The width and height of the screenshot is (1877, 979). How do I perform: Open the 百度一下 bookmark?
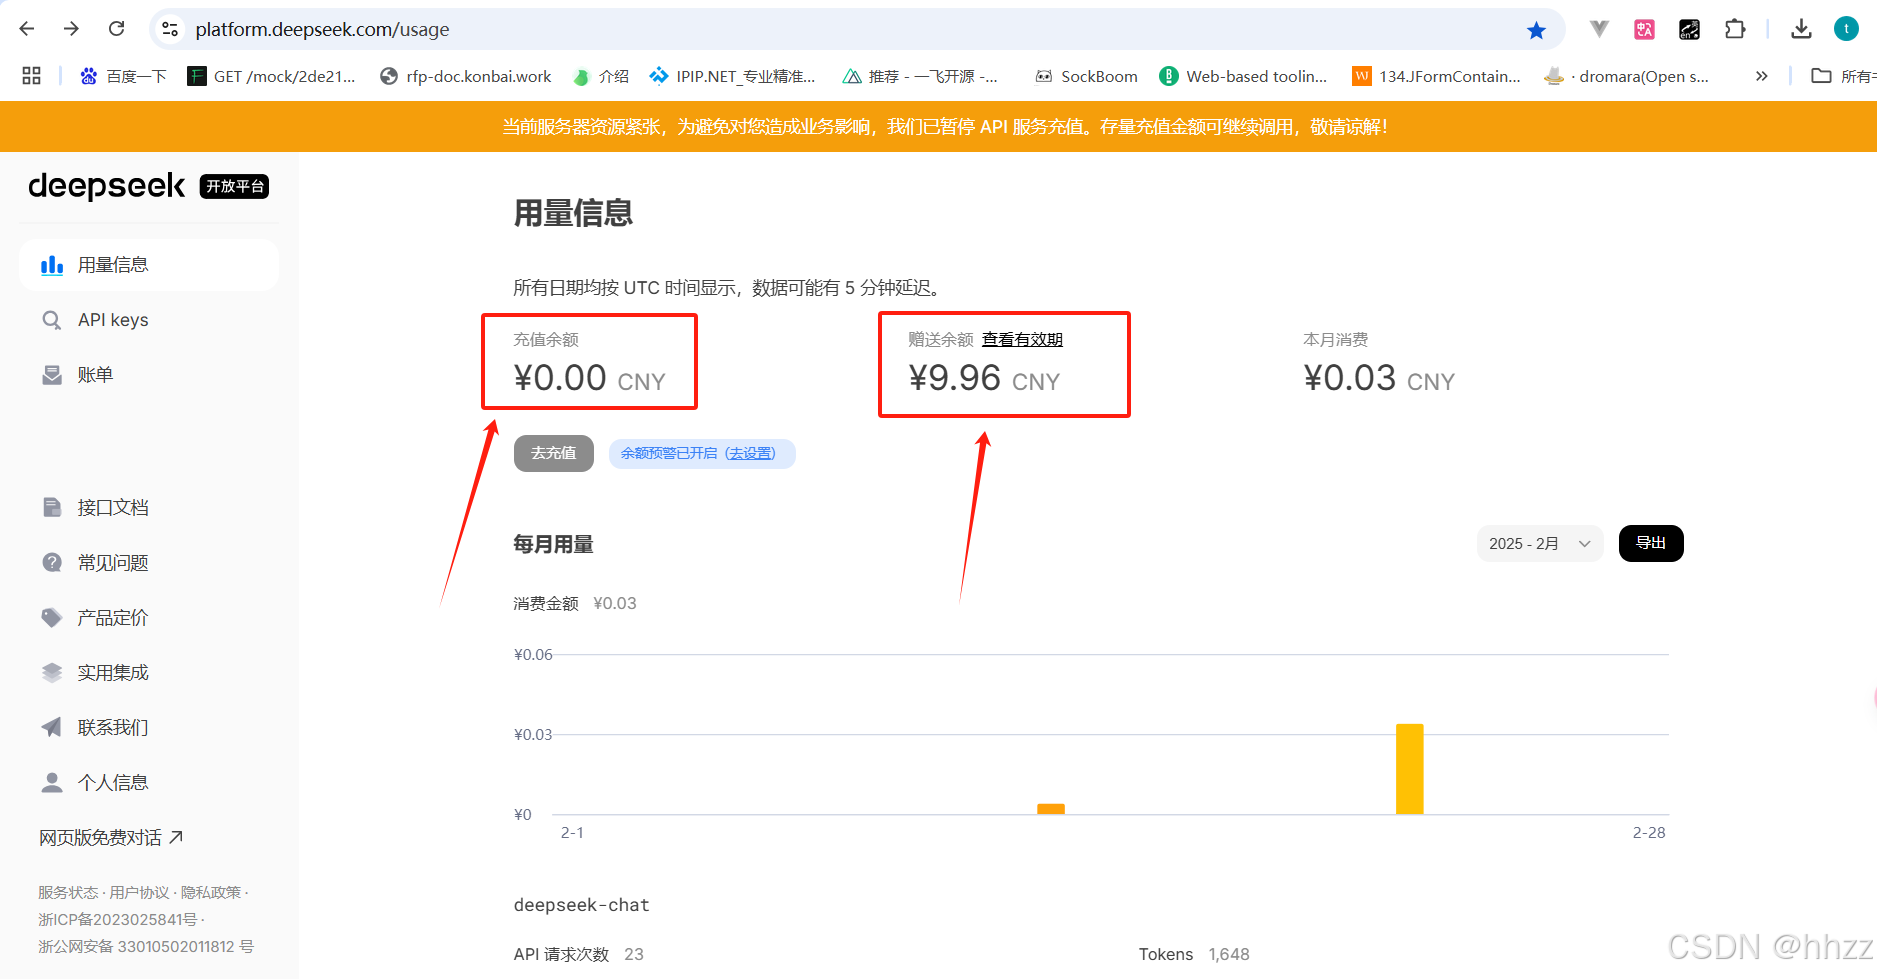[x=123, y=76]
